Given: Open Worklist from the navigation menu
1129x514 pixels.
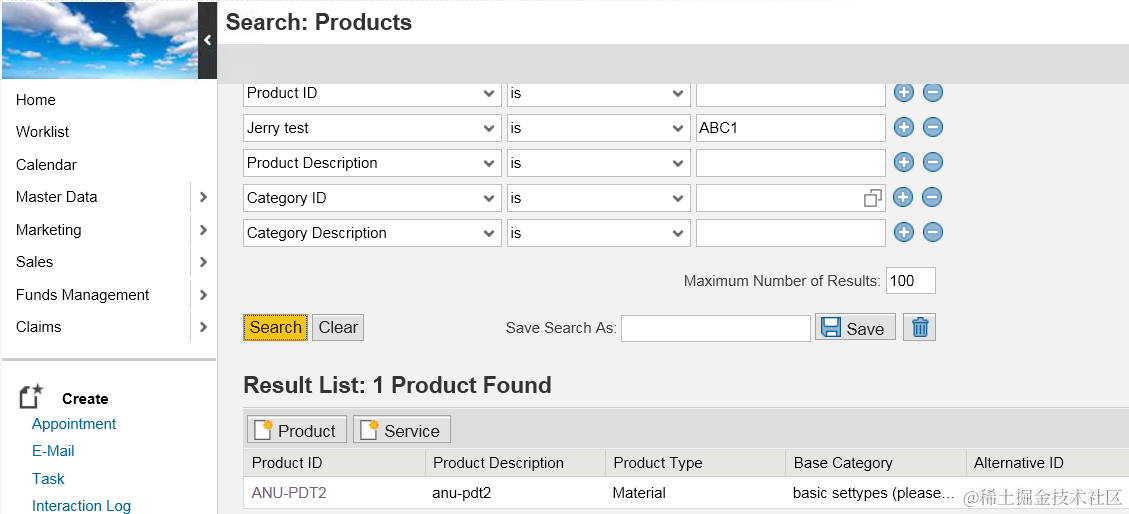Looking at the screenshot, I should 43,132.
